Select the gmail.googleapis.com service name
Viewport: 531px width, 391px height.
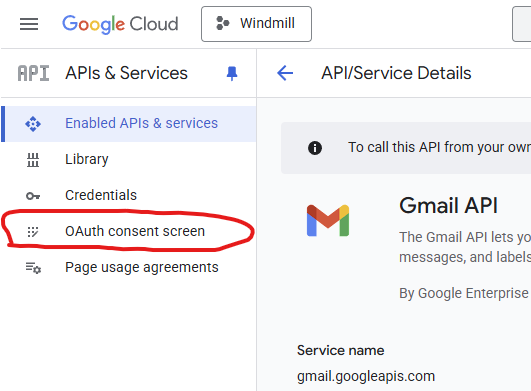366,376
